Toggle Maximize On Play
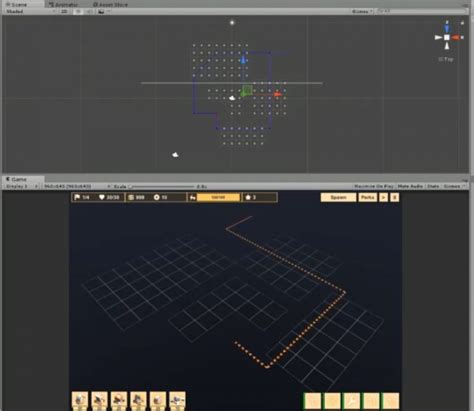 tap(374, 186)
